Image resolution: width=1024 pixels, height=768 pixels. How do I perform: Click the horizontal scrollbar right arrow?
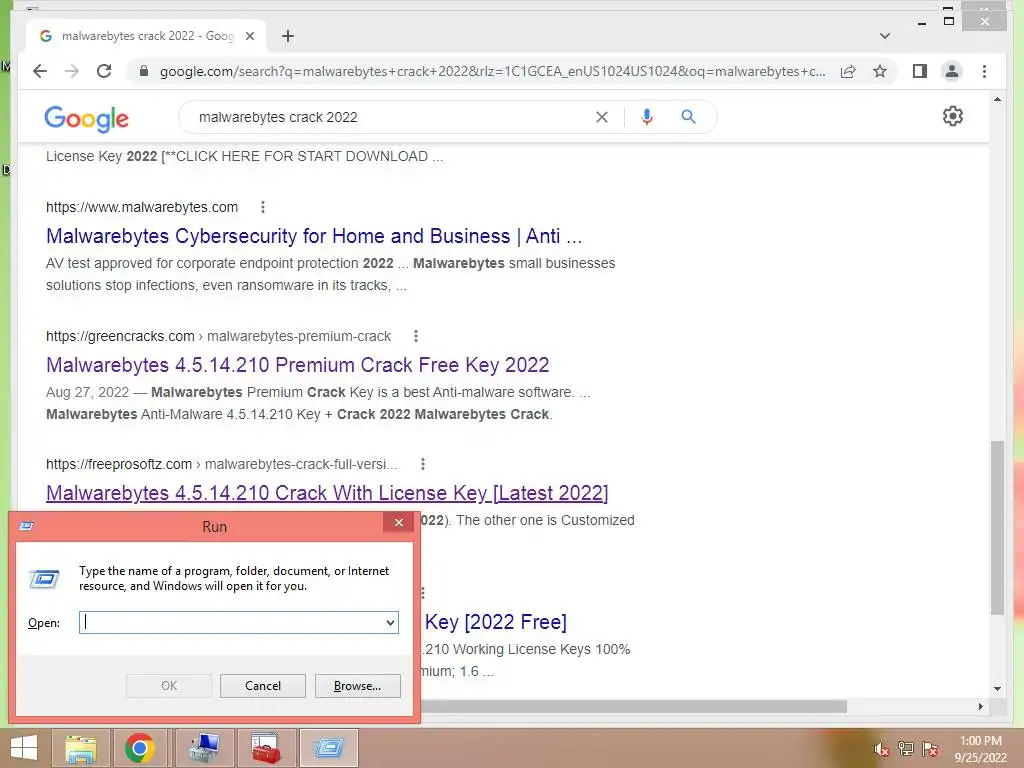click(x=980, y=707)
